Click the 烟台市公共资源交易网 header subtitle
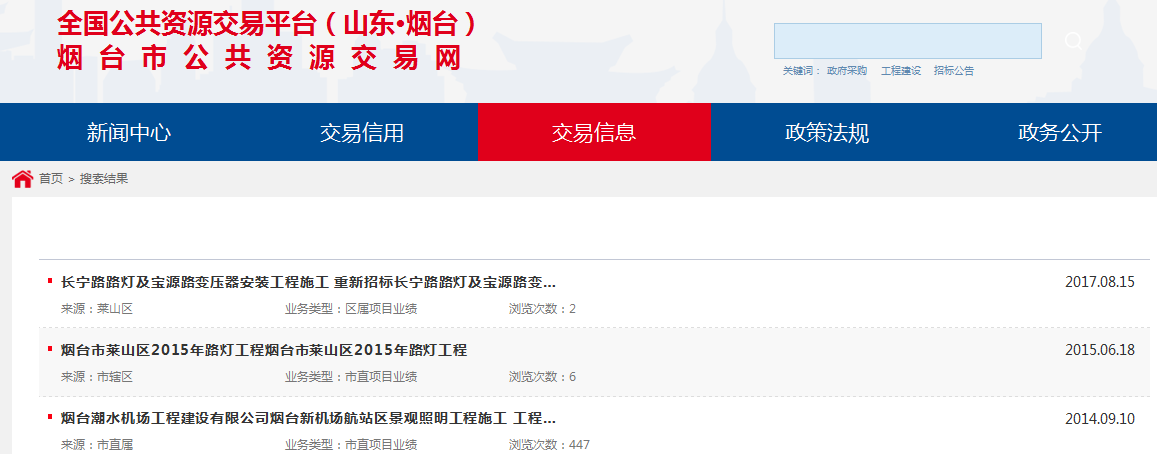 [x=260, y=57]
